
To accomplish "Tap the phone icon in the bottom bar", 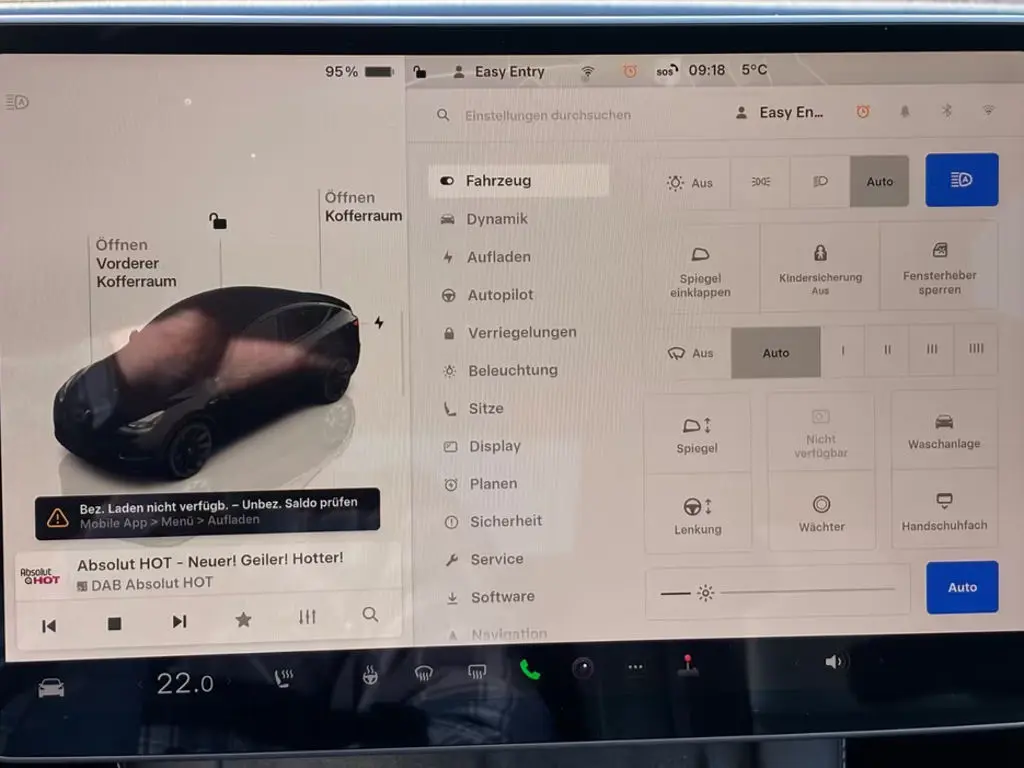I will [530, 669].
